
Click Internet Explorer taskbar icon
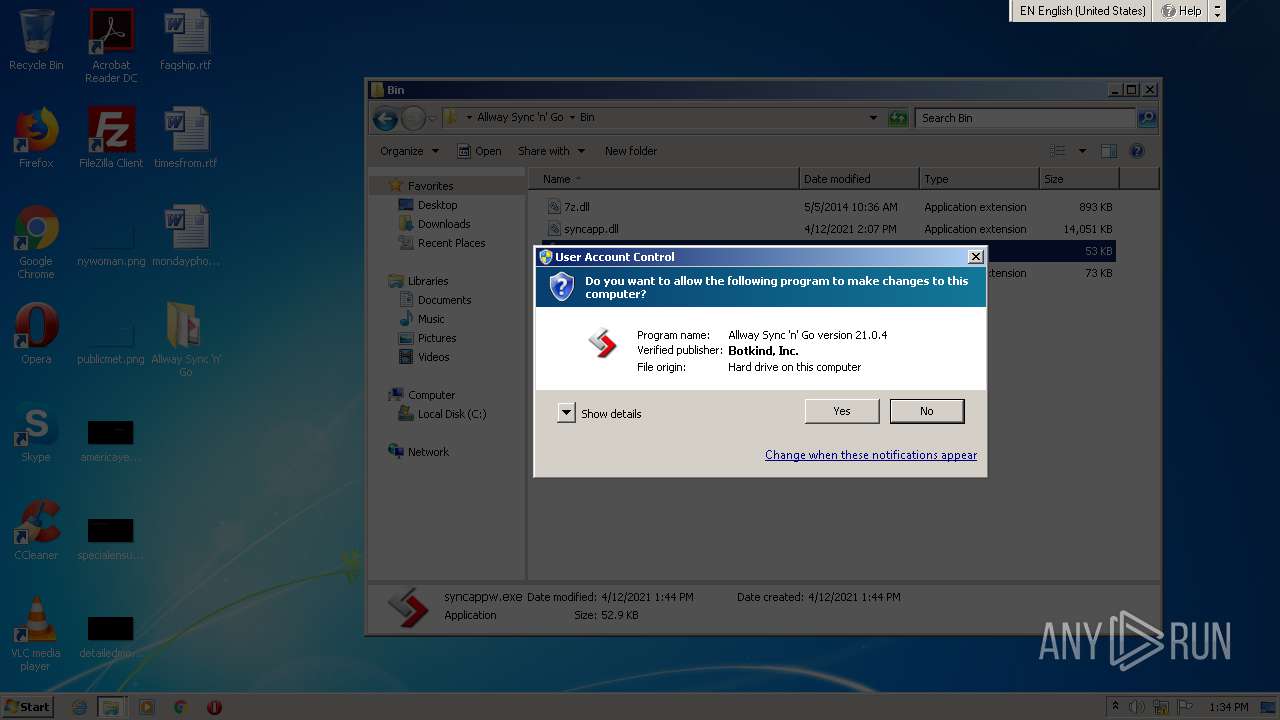(80, 707)
